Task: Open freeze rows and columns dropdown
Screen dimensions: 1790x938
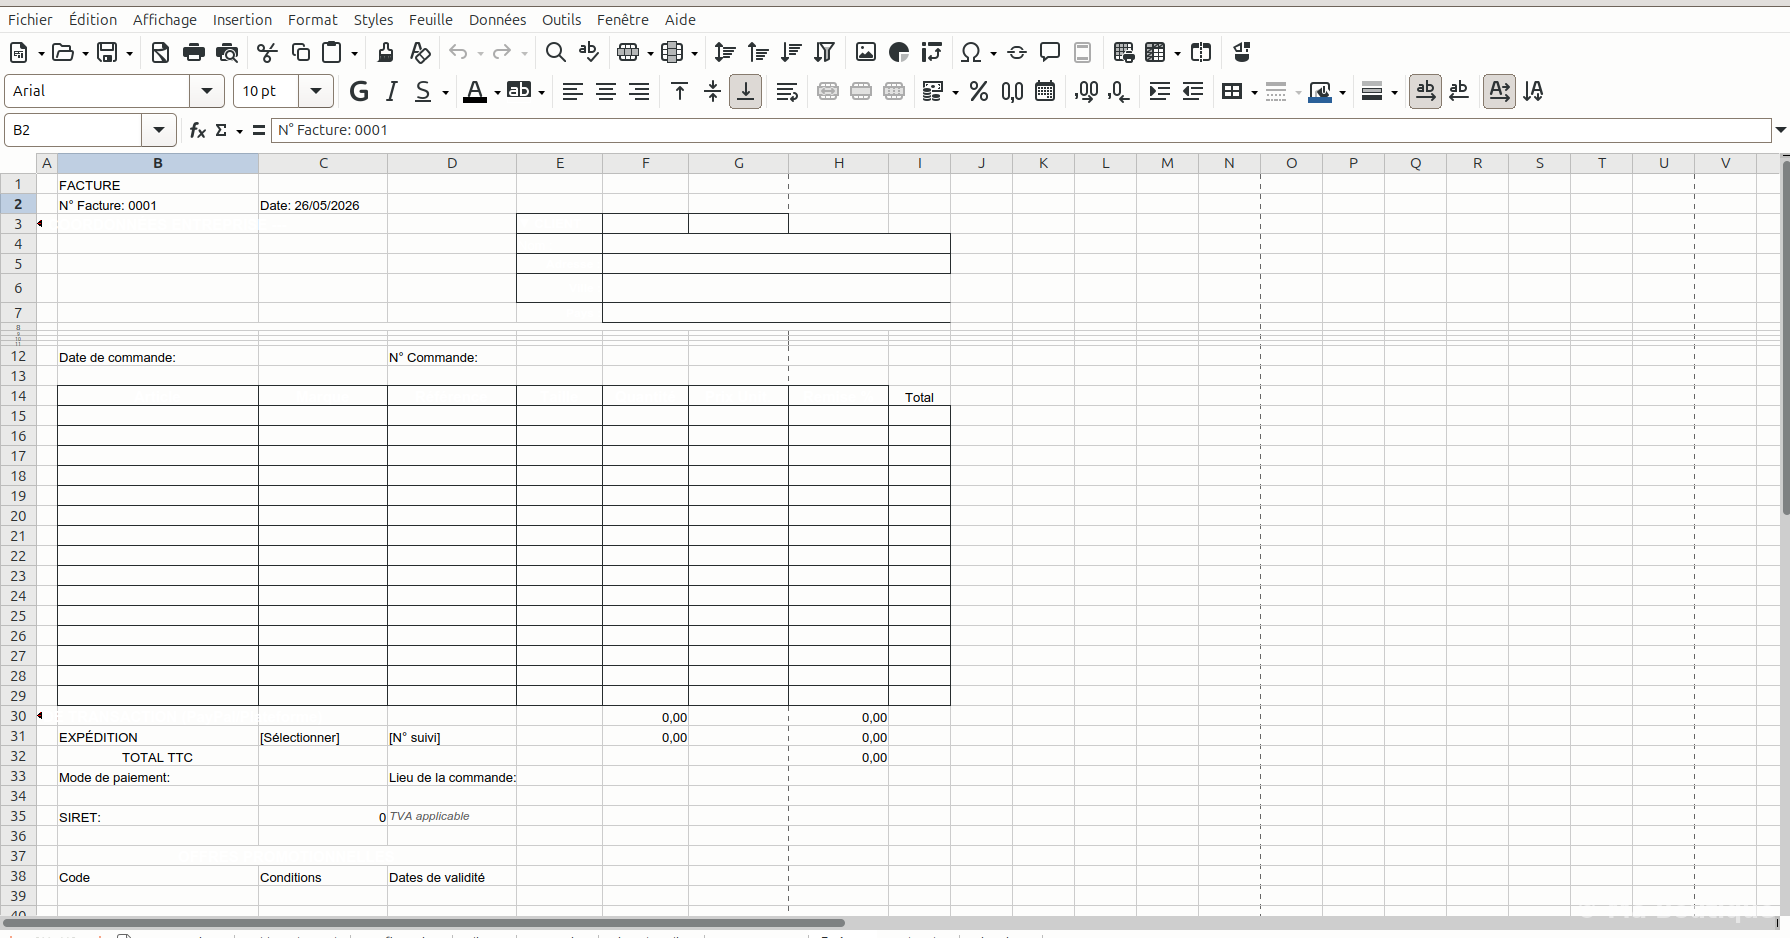Action: tap(1177, 53)
